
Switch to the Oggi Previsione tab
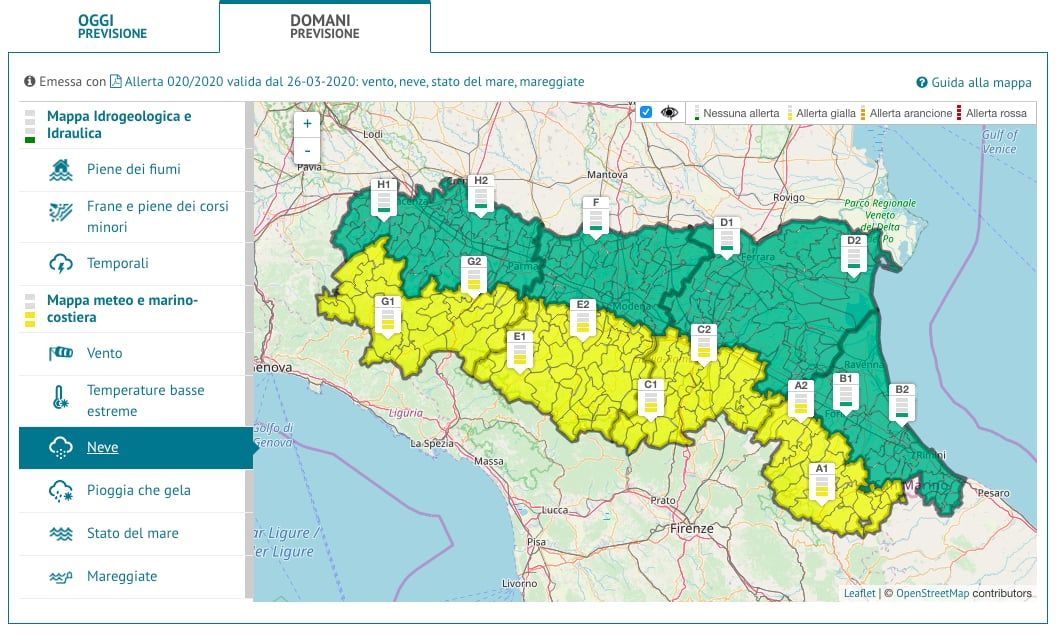[x=112, y=27]
